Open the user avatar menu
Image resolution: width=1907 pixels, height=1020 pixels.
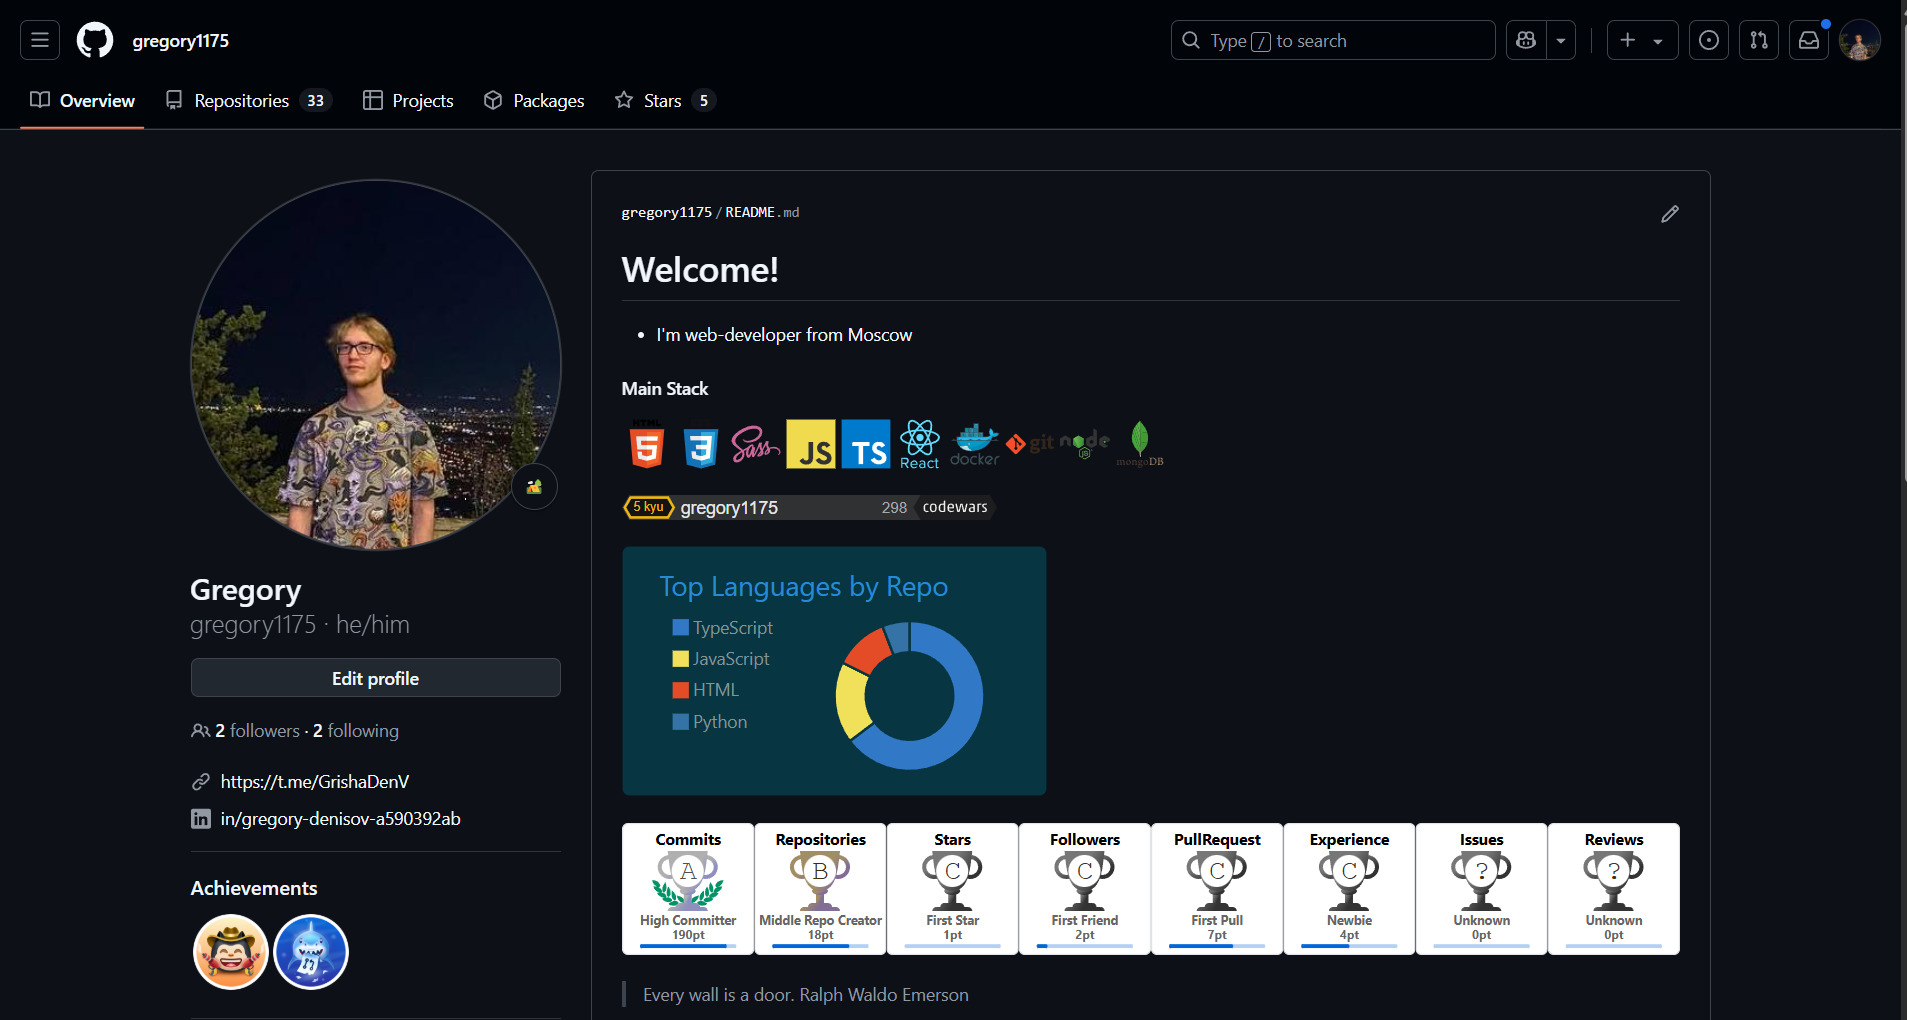coord(1860,40)
